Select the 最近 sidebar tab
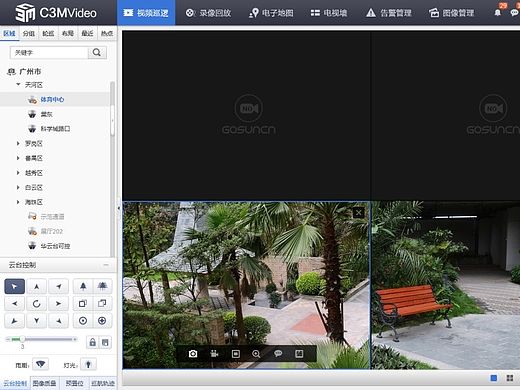 coord(87,33)
